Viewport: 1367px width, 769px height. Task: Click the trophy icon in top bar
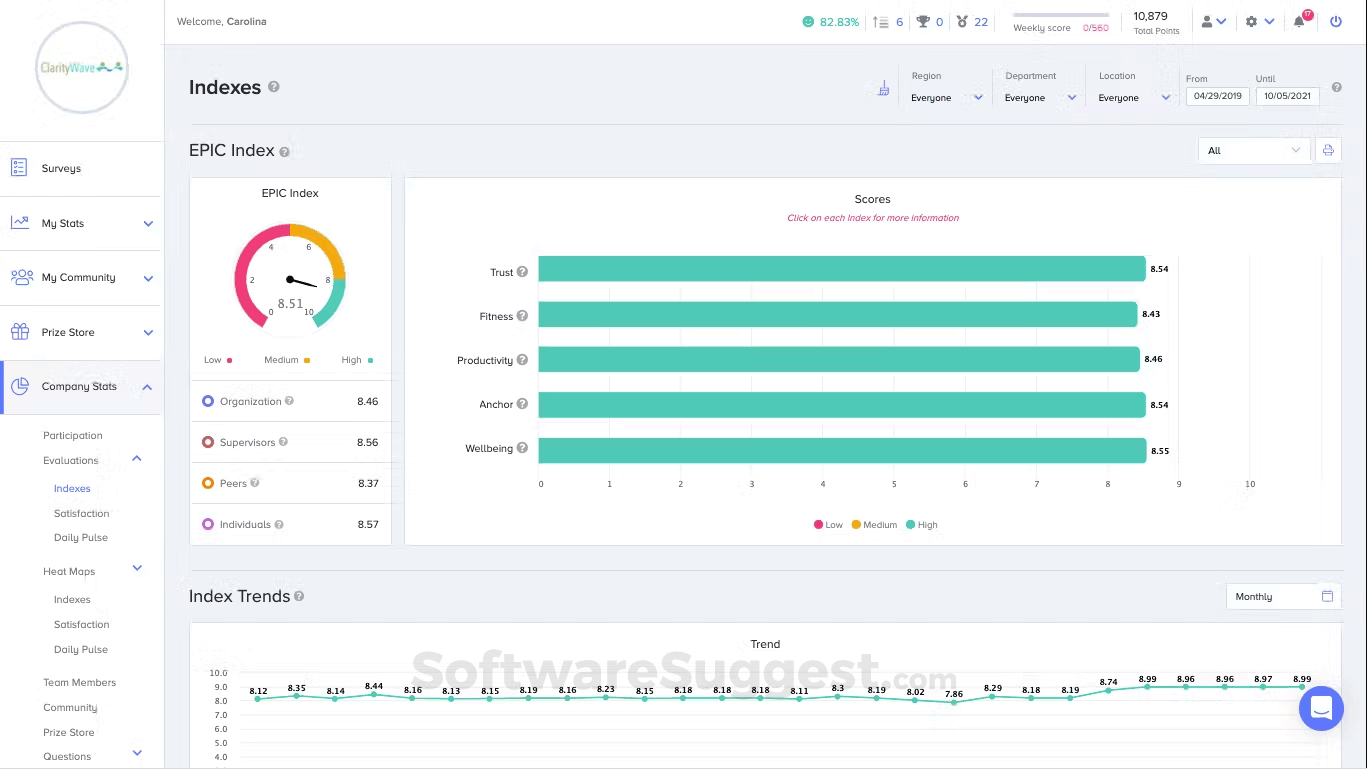coord(923,22)
